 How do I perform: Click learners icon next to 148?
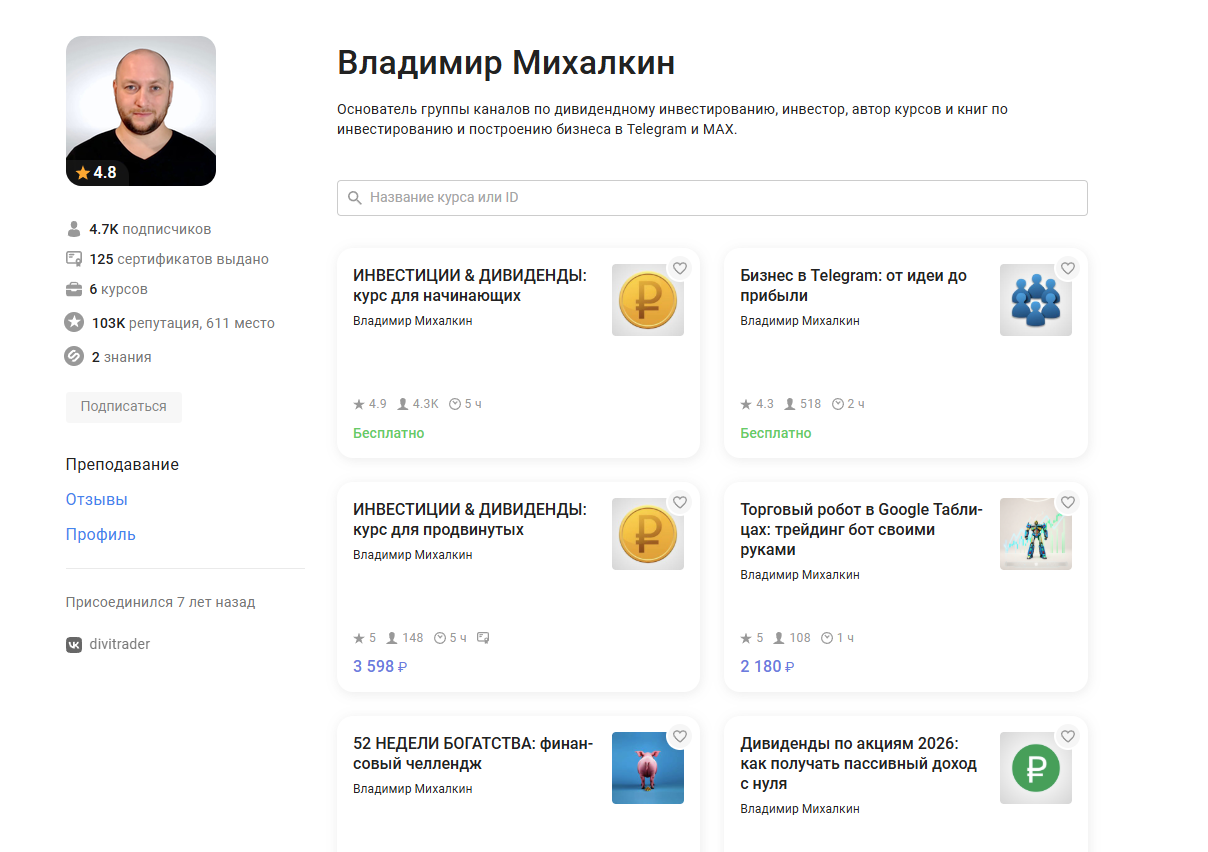[392, 638]
